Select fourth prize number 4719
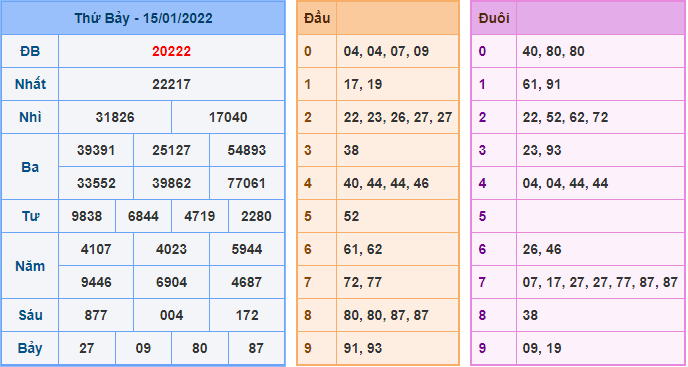The width and height of the screenshot is (688, 367). 200,216
